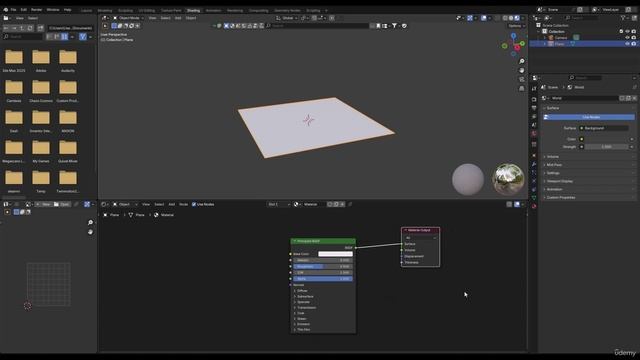Click the viewport pan hand icon
This screenshot has height=360, width=640.
(522, 70)
